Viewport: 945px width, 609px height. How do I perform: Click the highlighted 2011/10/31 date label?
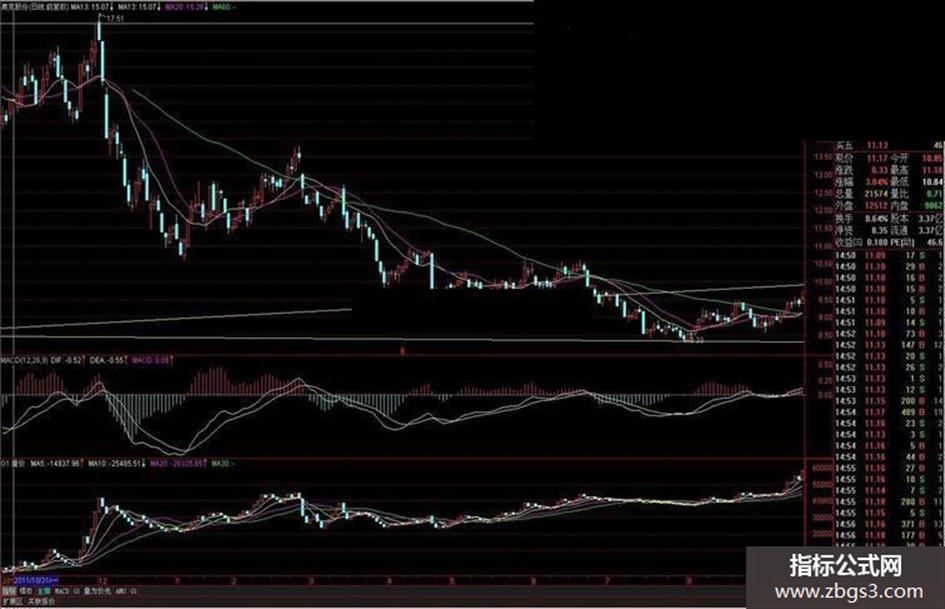coord(34,580)
